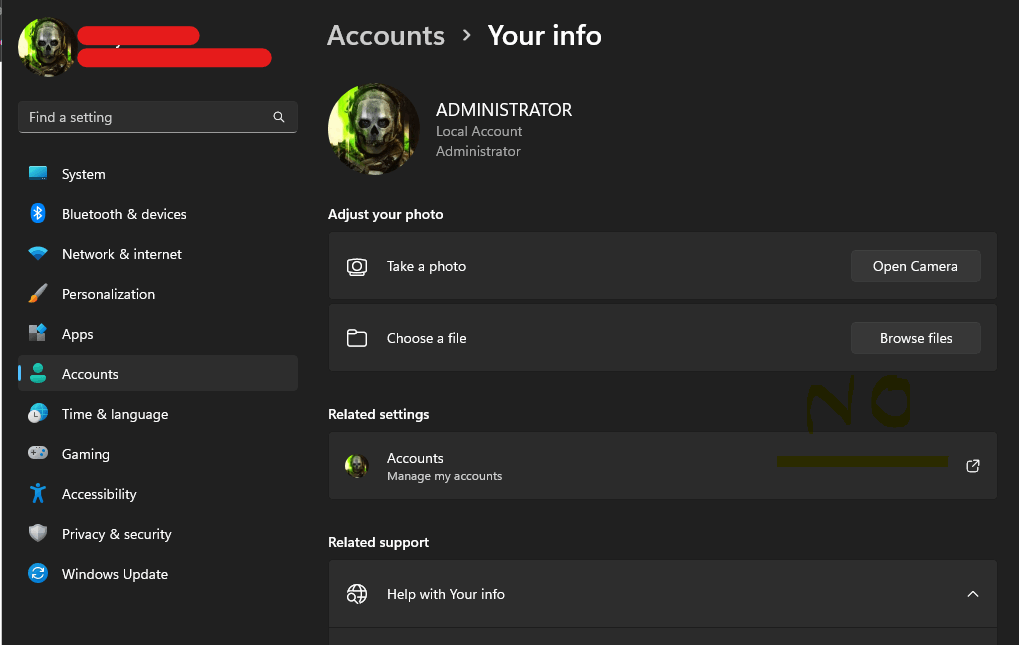Click the System monitor icon in sidebar
The height and width of the screenshot is (645, 1019).
click(x=38, y=173)
